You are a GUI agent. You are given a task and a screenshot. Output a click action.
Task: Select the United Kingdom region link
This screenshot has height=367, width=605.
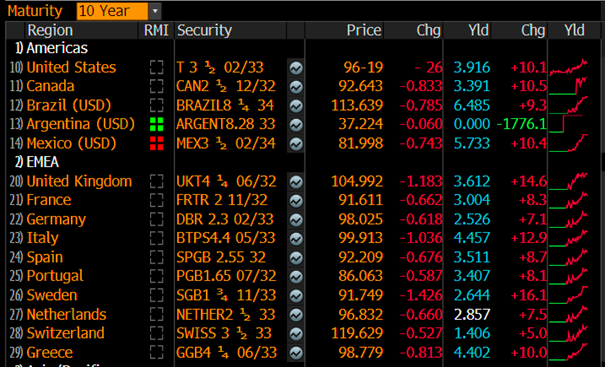pyautogui.click(x=79, y=181)
